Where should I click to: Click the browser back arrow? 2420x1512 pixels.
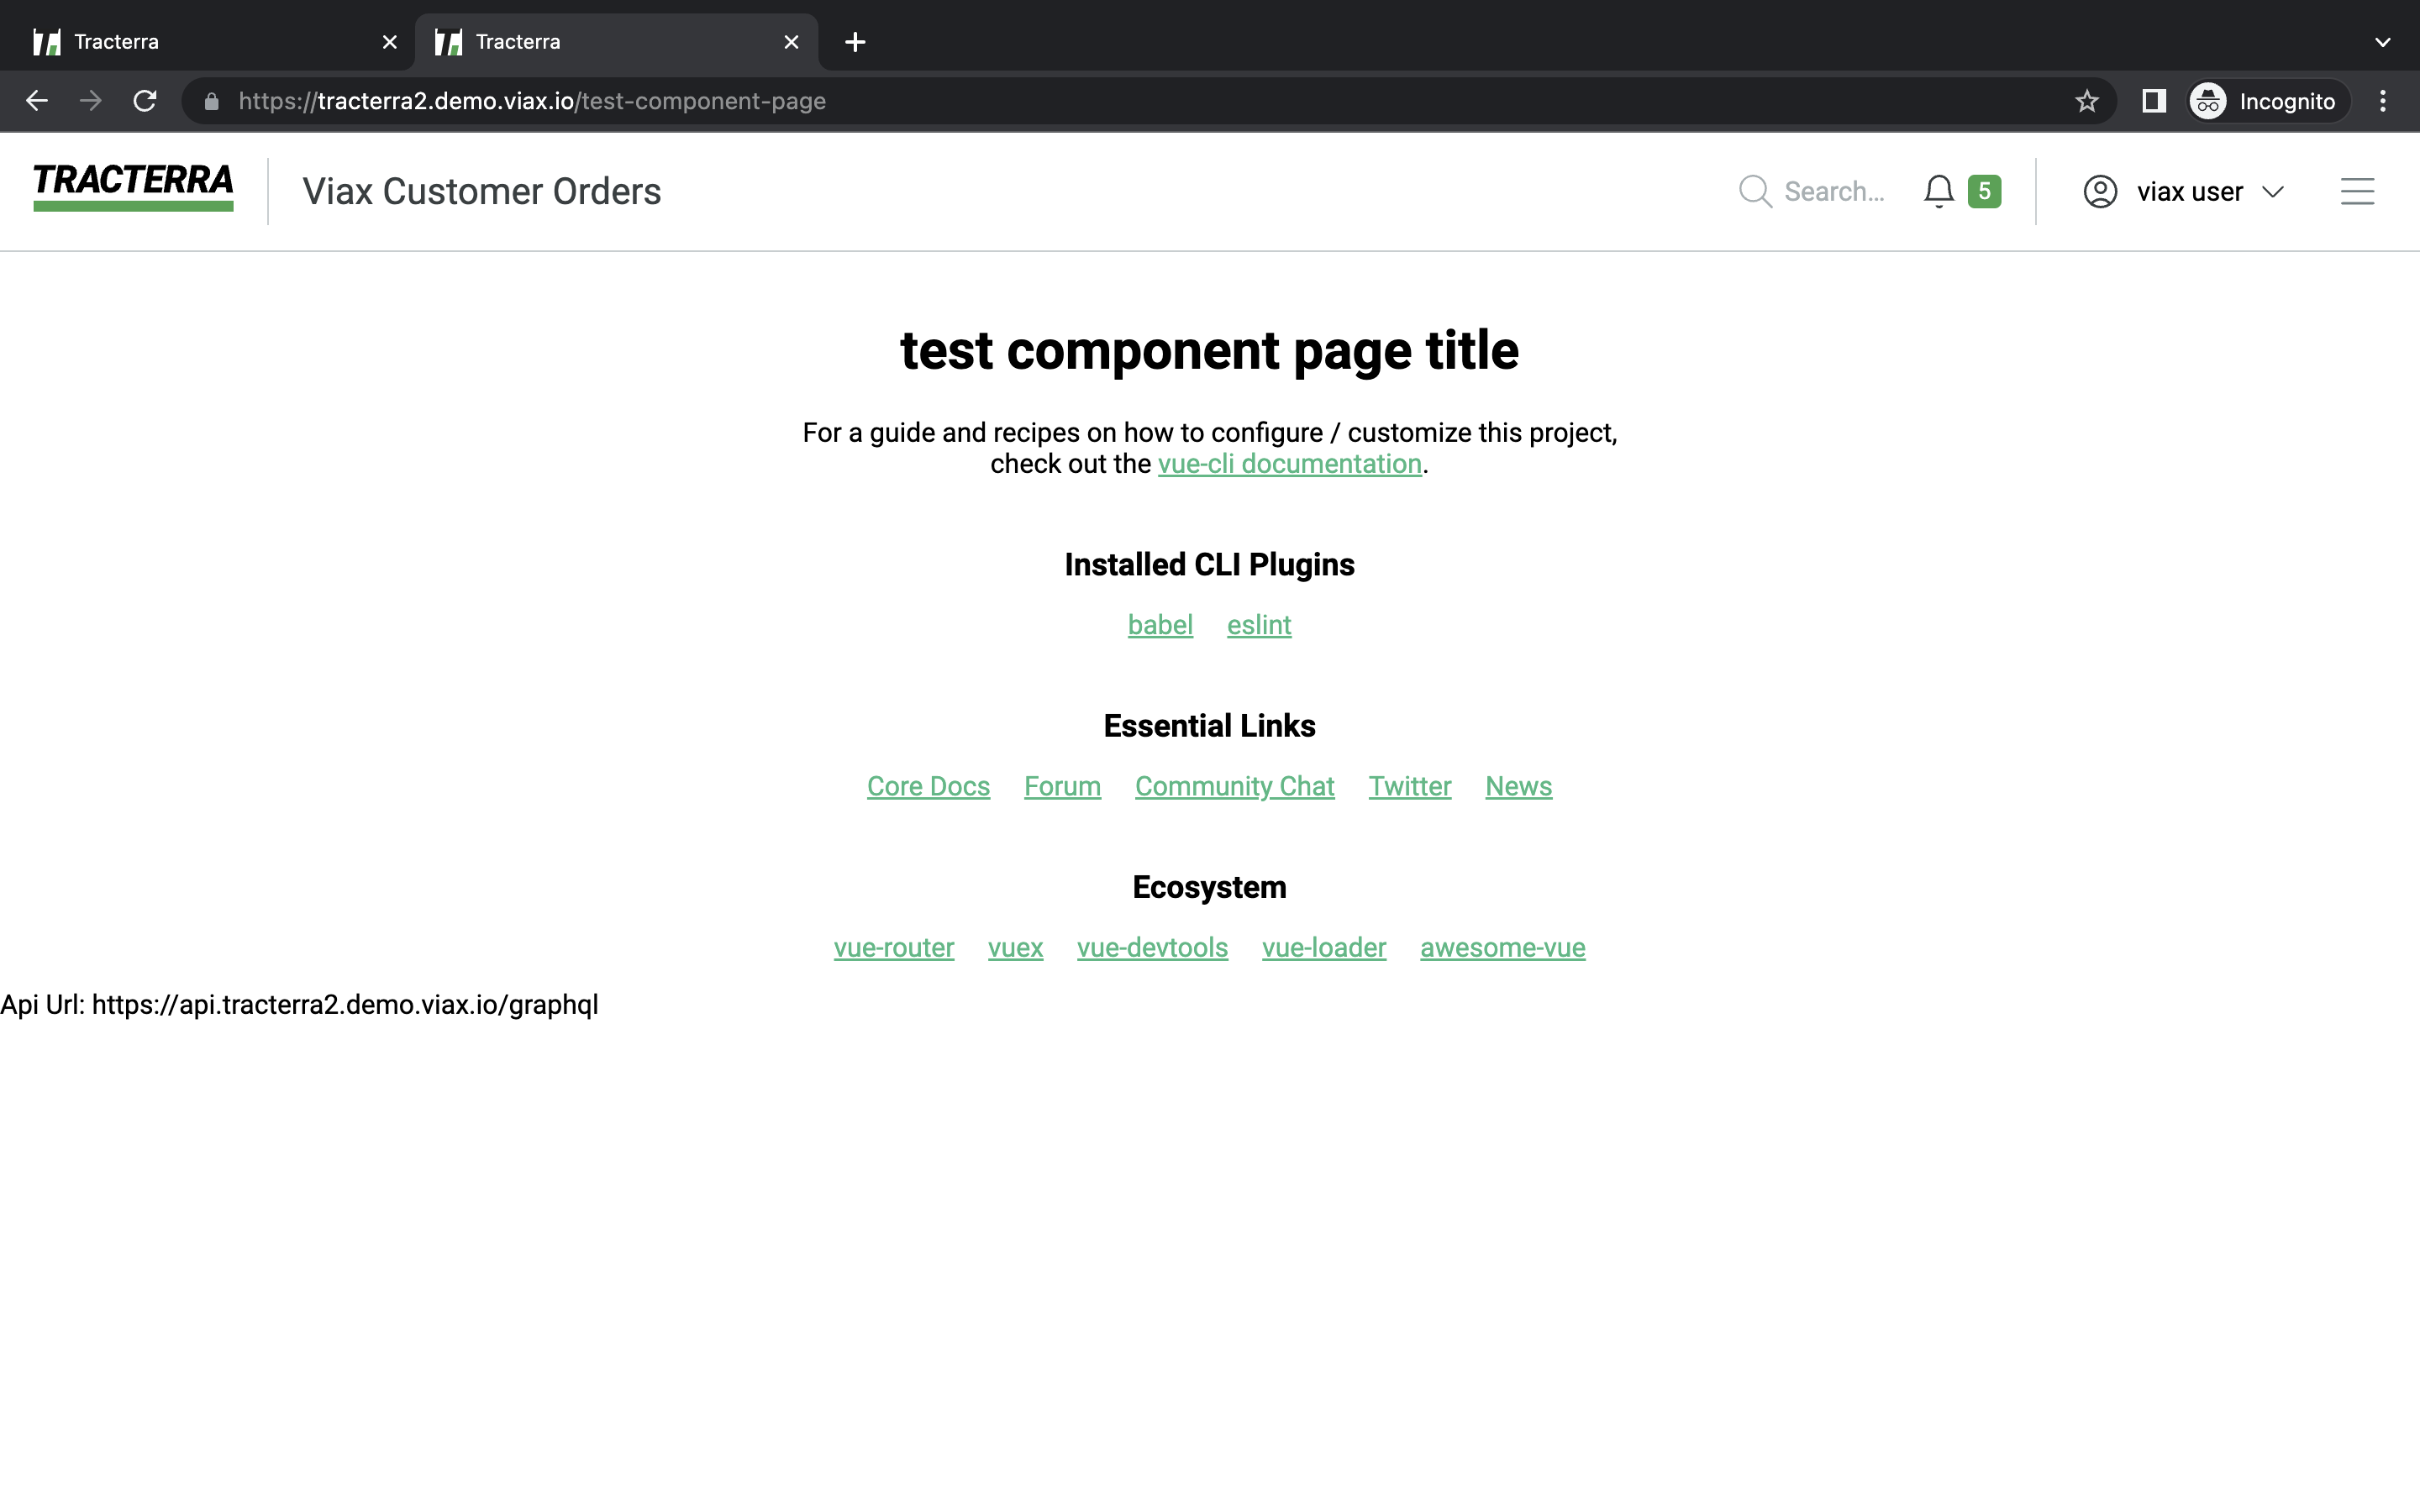37,101
